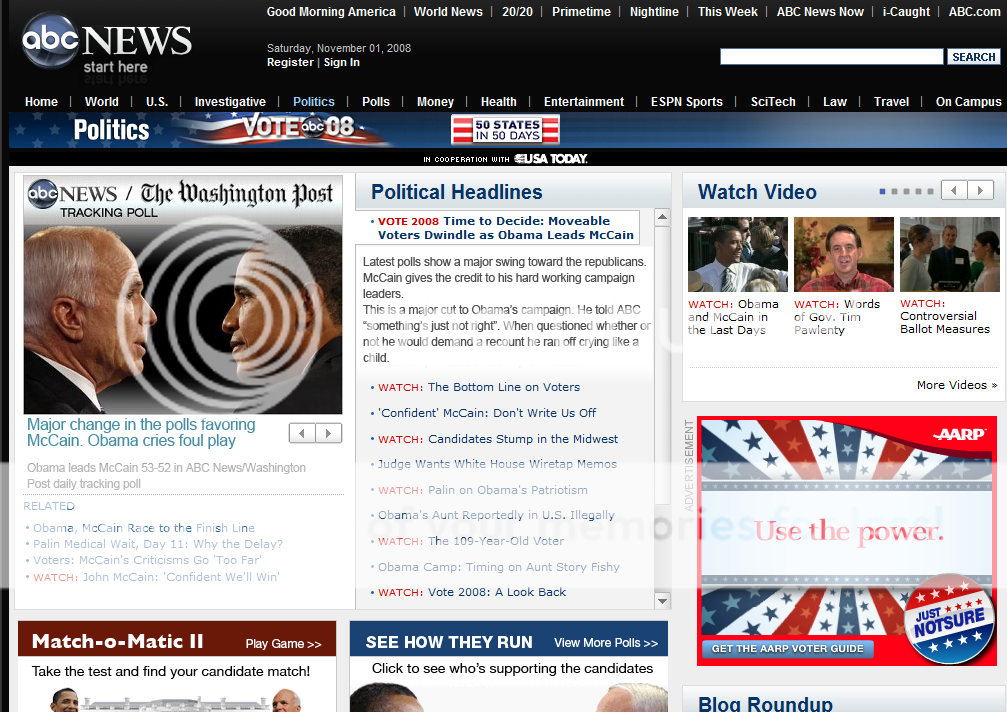Click the ABC News logo

click(x=107, y=44)
